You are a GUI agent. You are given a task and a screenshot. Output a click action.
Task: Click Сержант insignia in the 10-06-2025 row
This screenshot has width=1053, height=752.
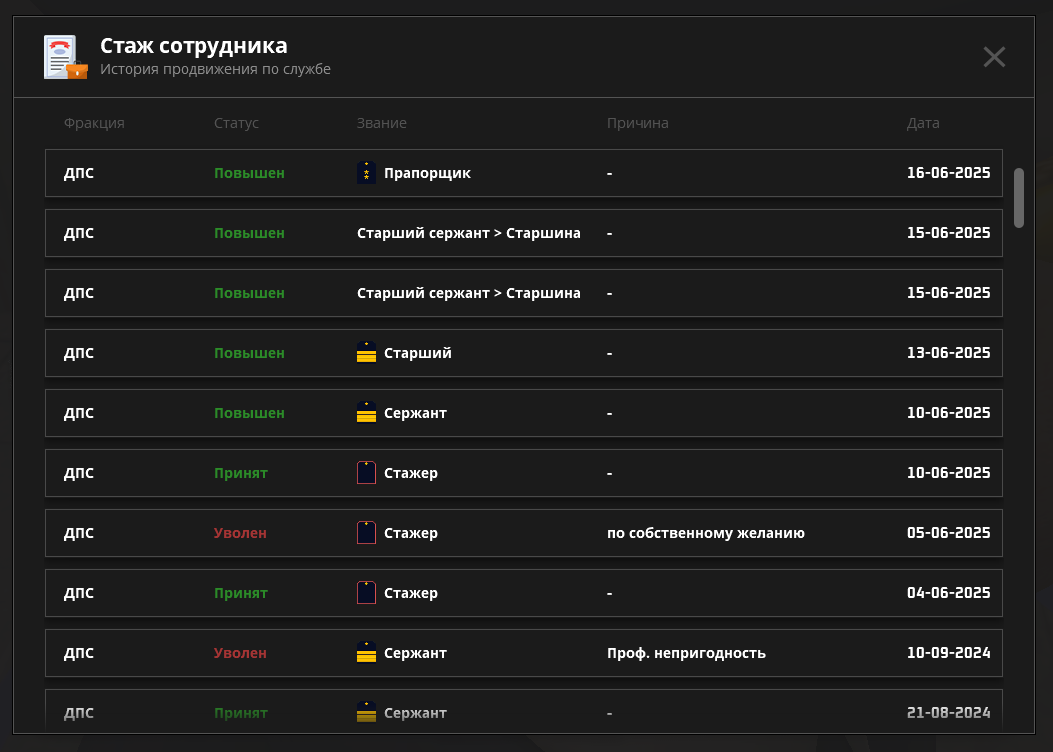coord(366,413)
